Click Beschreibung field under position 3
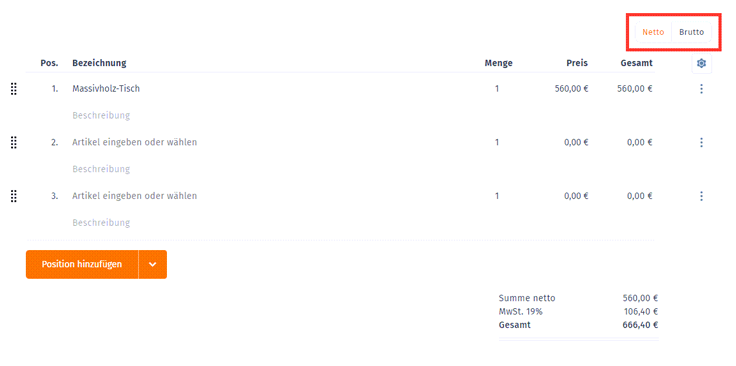Image resolution: width=736 pixels, height=366 pixels. 101,222
